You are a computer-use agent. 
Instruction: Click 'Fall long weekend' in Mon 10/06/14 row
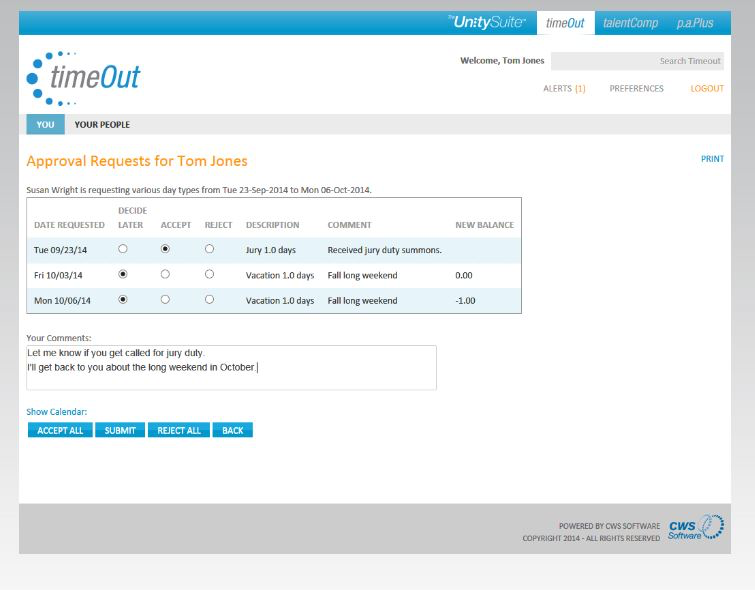pos(363,301)
